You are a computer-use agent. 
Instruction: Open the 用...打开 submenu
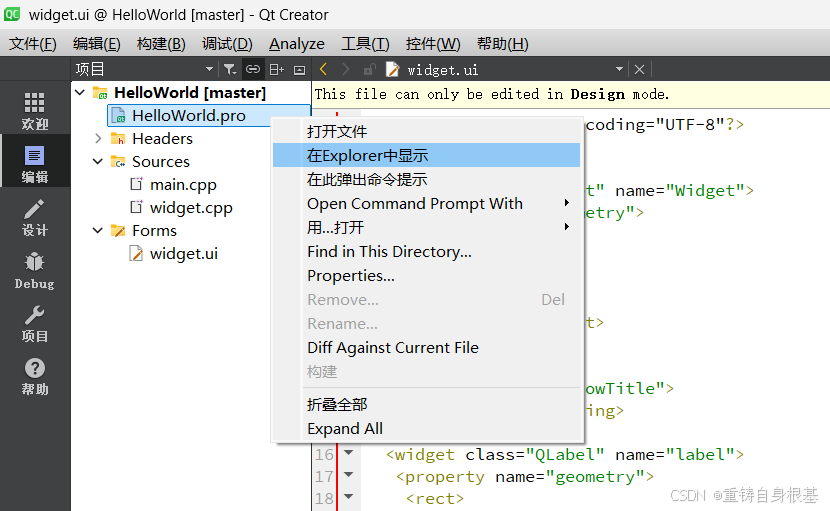pos(427,227)
